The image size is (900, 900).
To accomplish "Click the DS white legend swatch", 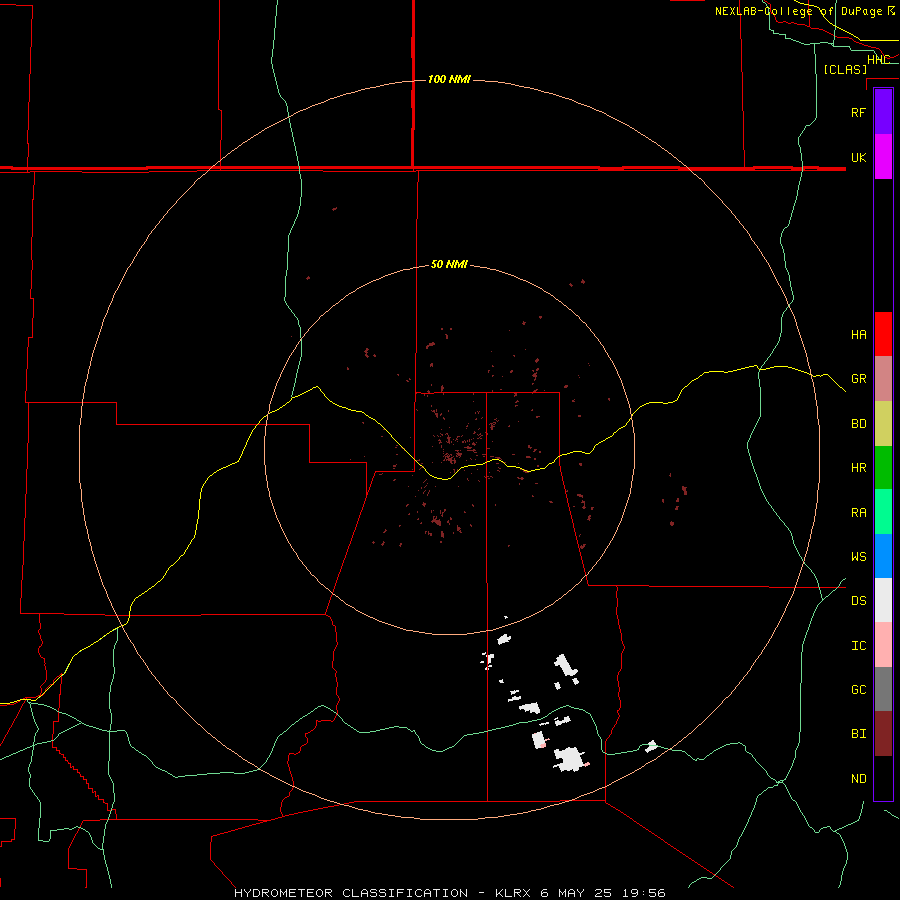I will [883, 600].
